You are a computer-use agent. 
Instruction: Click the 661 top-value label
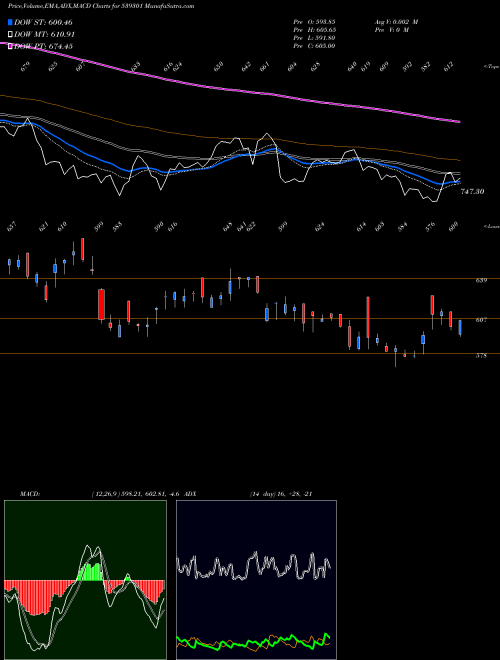click(x=265, y=67)
